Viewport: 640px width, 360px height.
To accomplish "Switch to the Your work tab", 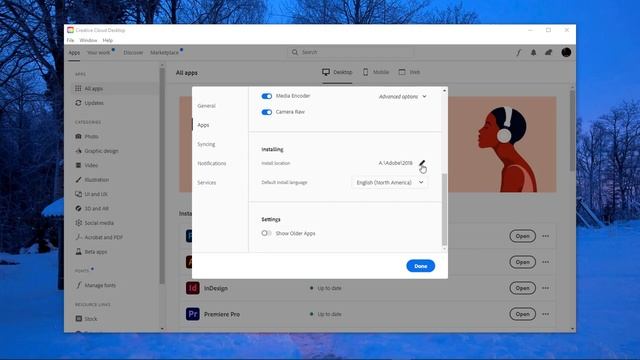I will click(x=98, y=53).
